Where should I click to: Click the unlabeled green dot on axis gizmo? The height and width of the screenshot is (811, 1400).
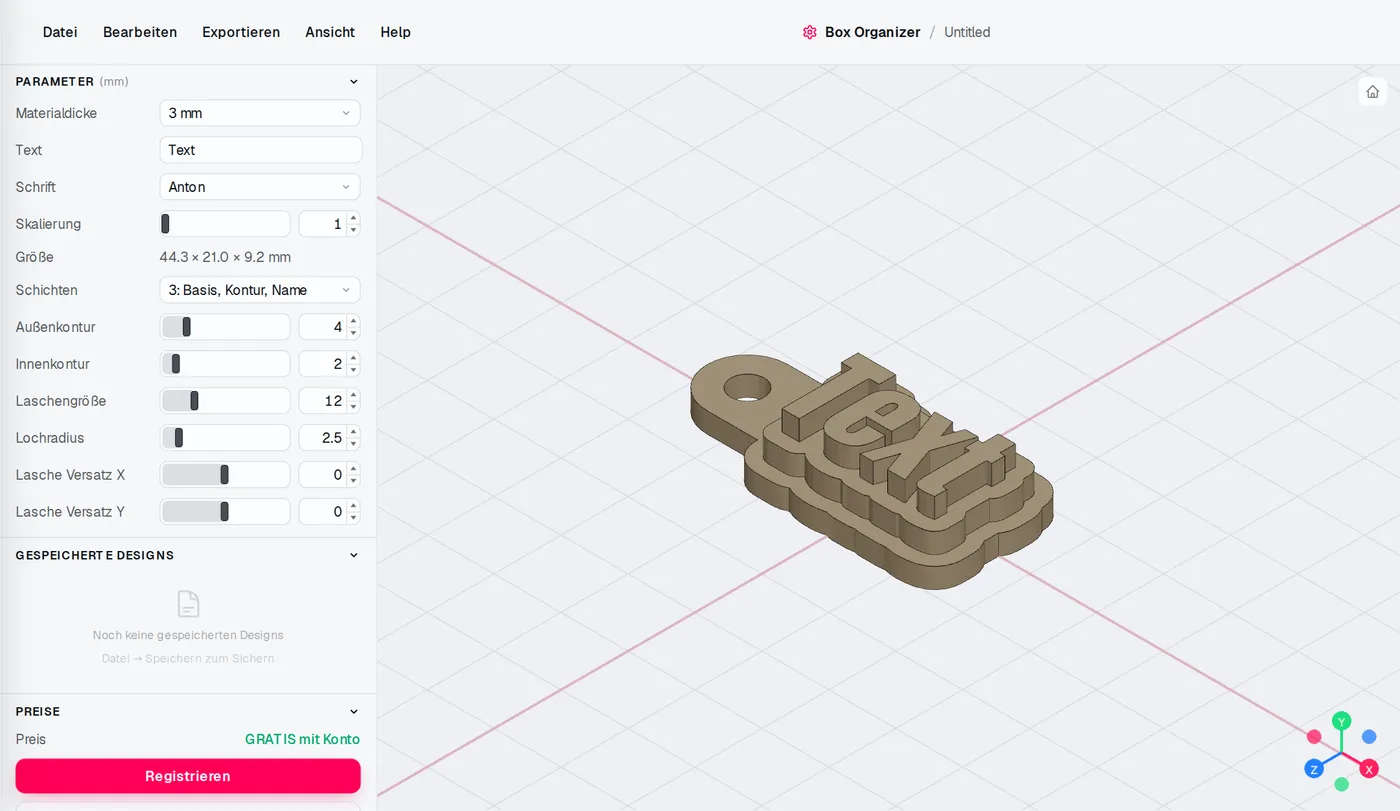1342,784
